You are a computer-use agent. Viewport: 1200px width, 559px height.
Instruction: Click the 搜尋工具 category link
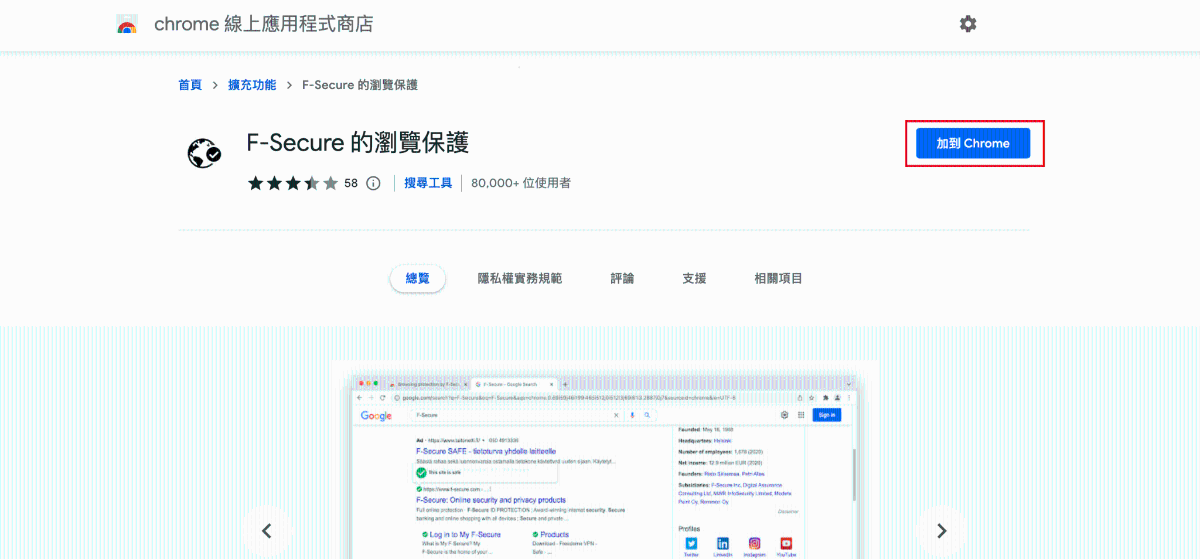click(x=428, y=183)
